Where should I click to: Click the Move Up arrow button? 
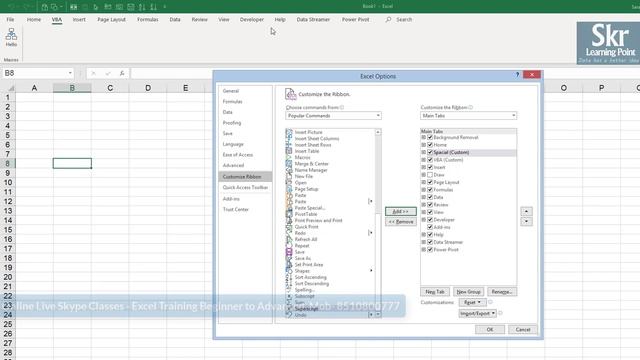tap(526, 211)
